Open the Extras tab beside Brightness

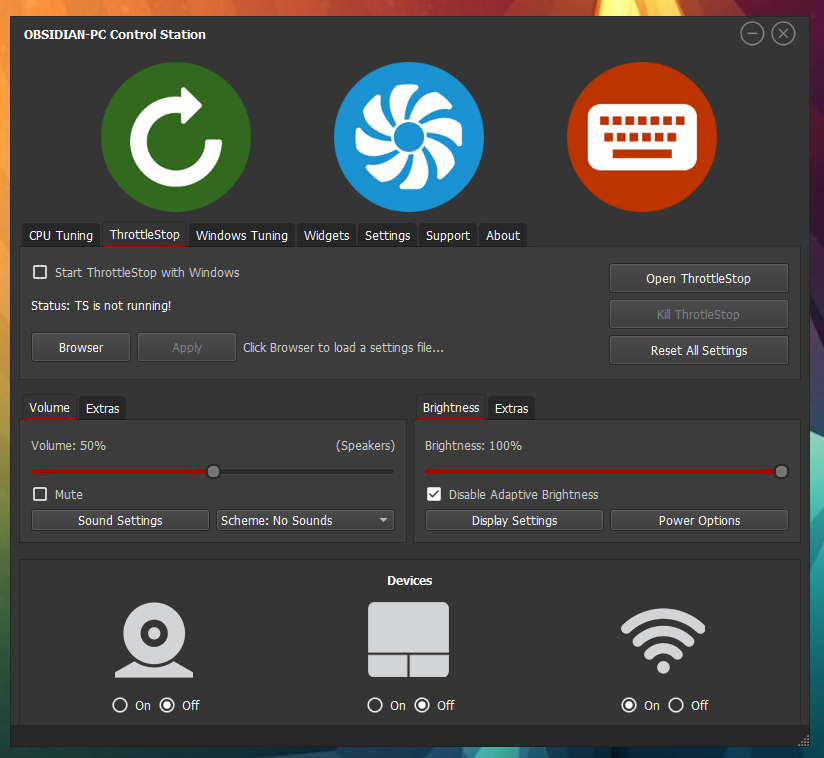(x=511, y=408)
